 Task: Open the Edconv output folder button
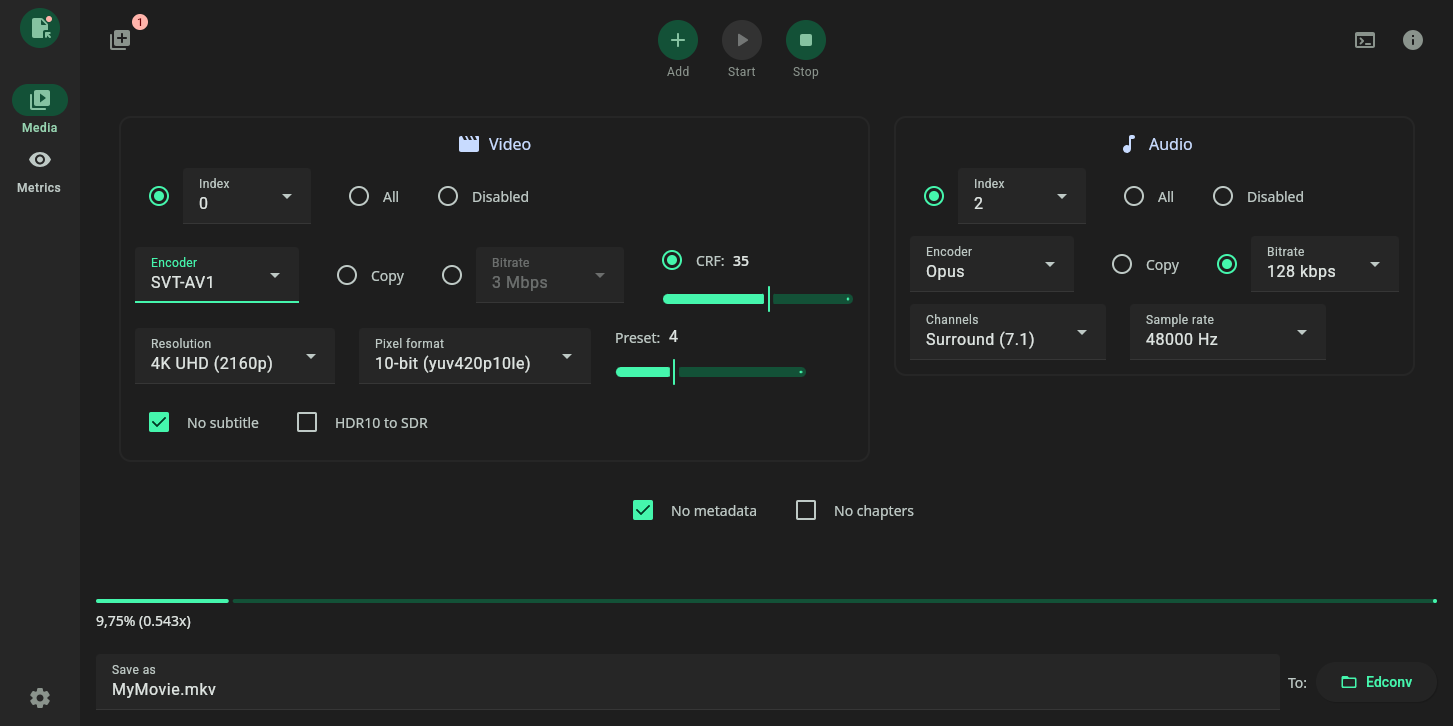(1377, 681)
